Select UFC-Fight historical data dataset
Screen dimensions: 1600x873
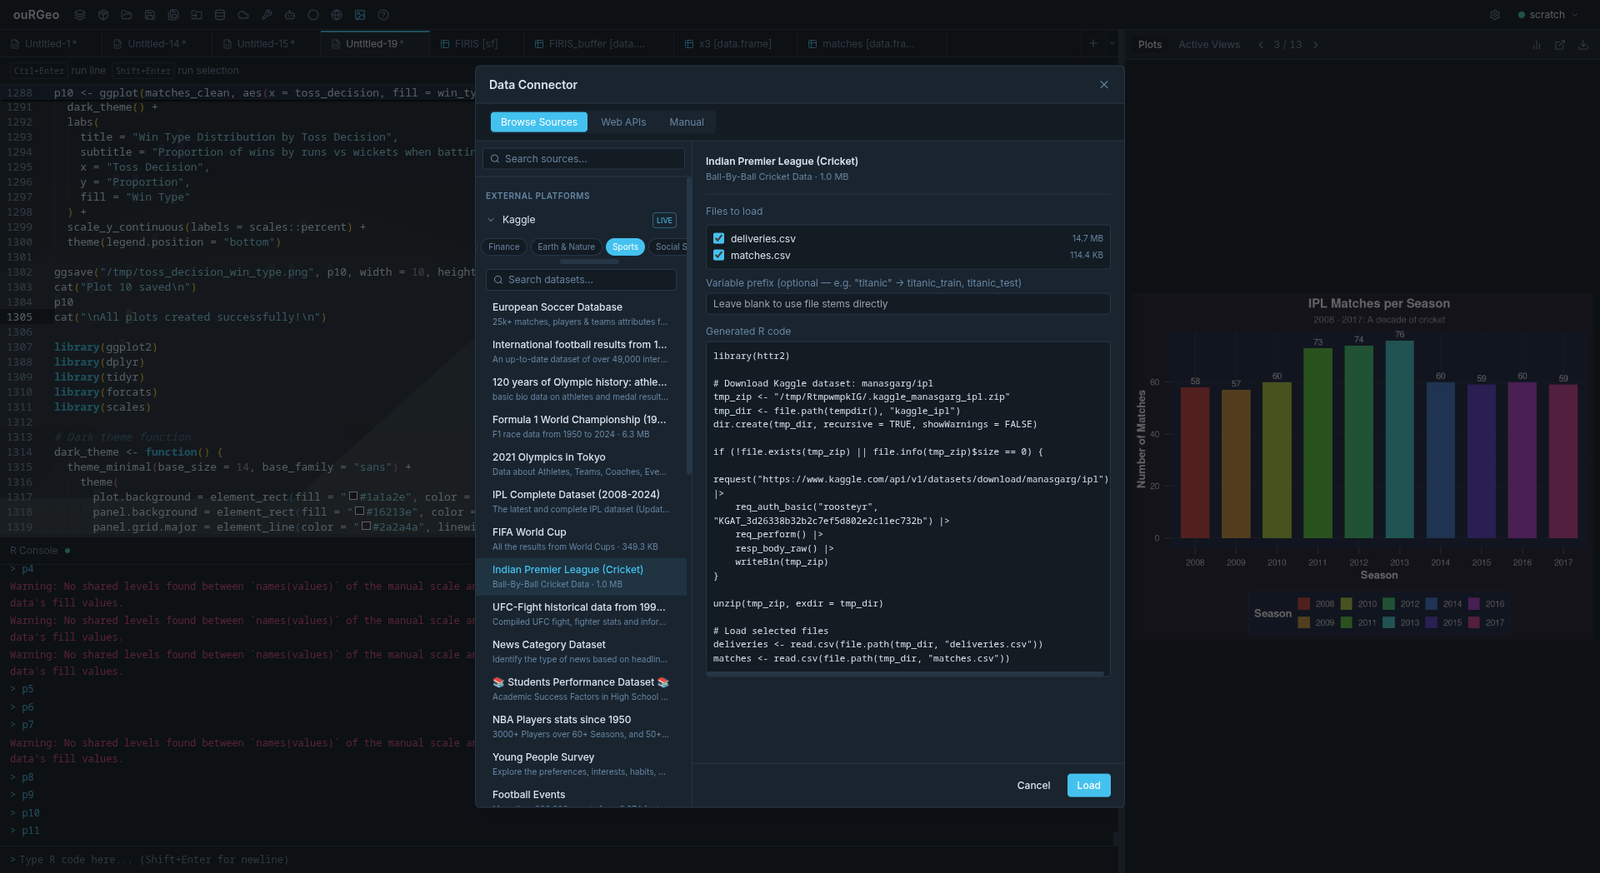coord(581,614)
